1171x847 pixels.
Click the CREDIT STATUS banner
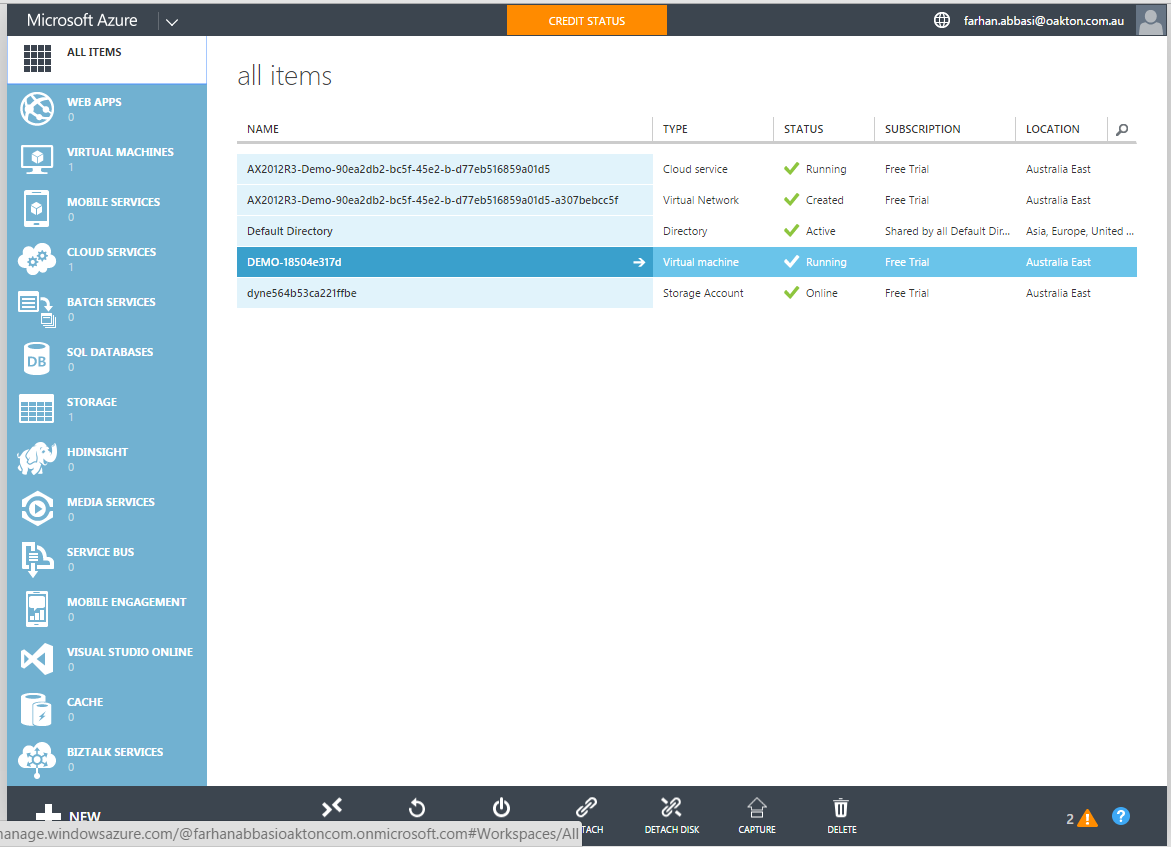pos(586,19)
